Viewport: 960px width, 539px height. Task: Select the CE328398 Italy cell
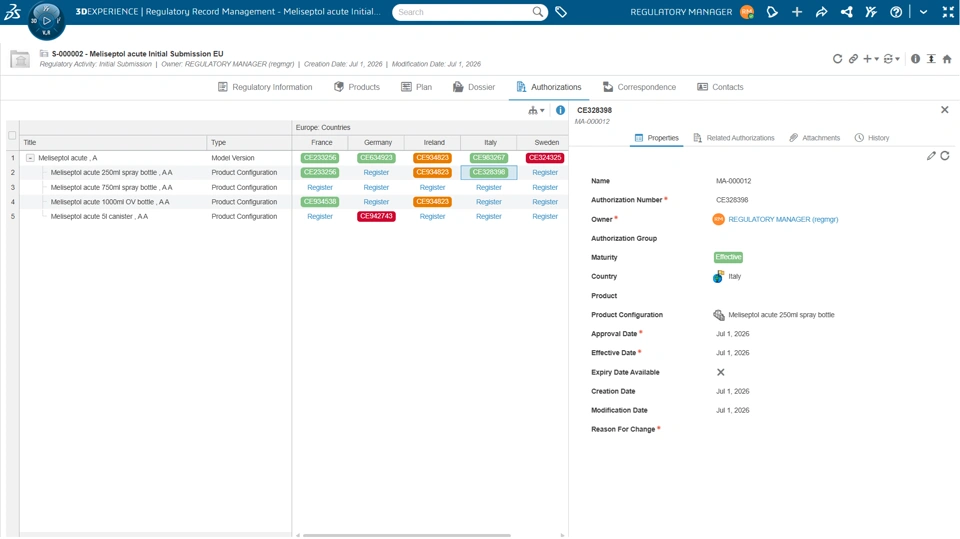tap(489, 173)
